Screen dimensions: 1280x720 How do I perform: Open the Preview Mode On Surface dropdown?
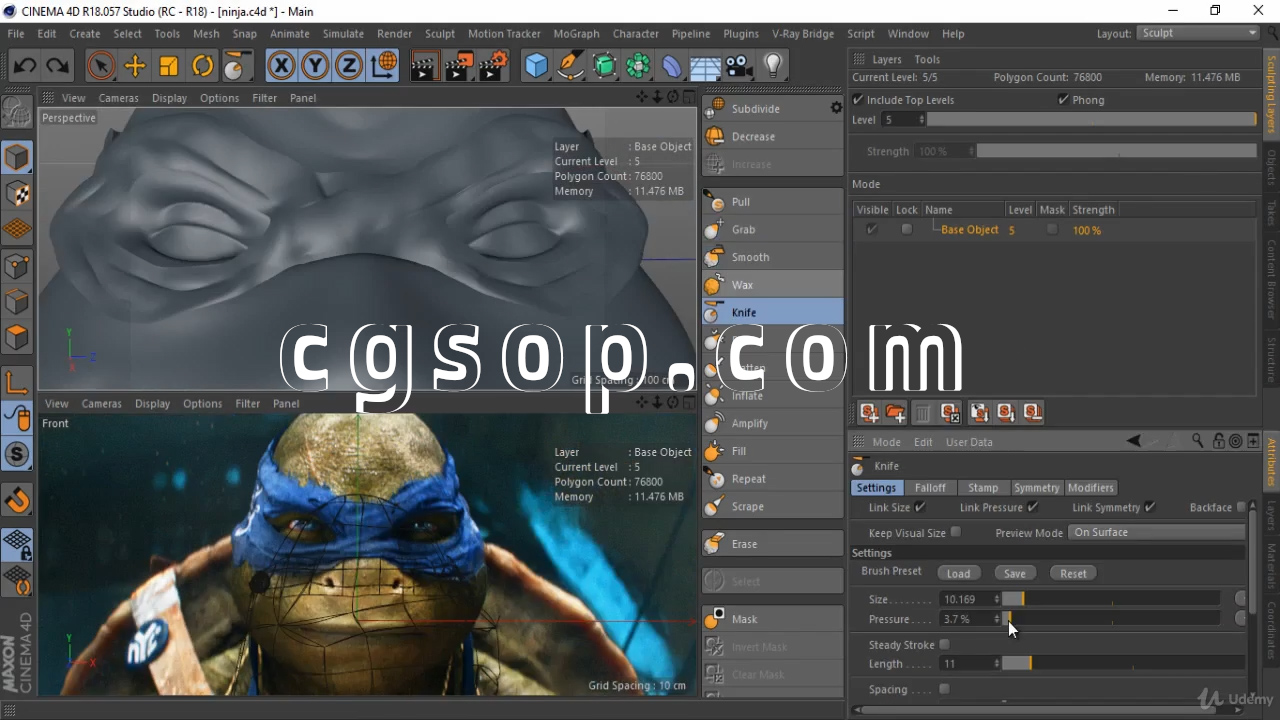coord(1157,533)
